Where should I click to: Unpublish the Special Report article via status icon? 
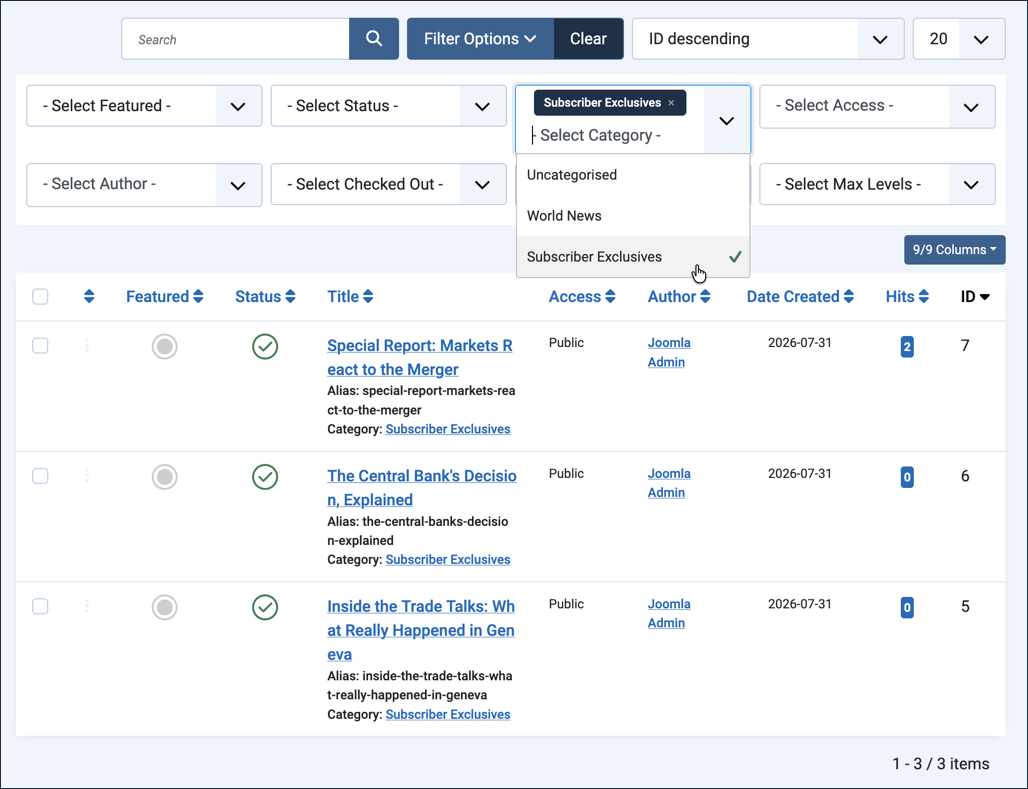point(265,346)
